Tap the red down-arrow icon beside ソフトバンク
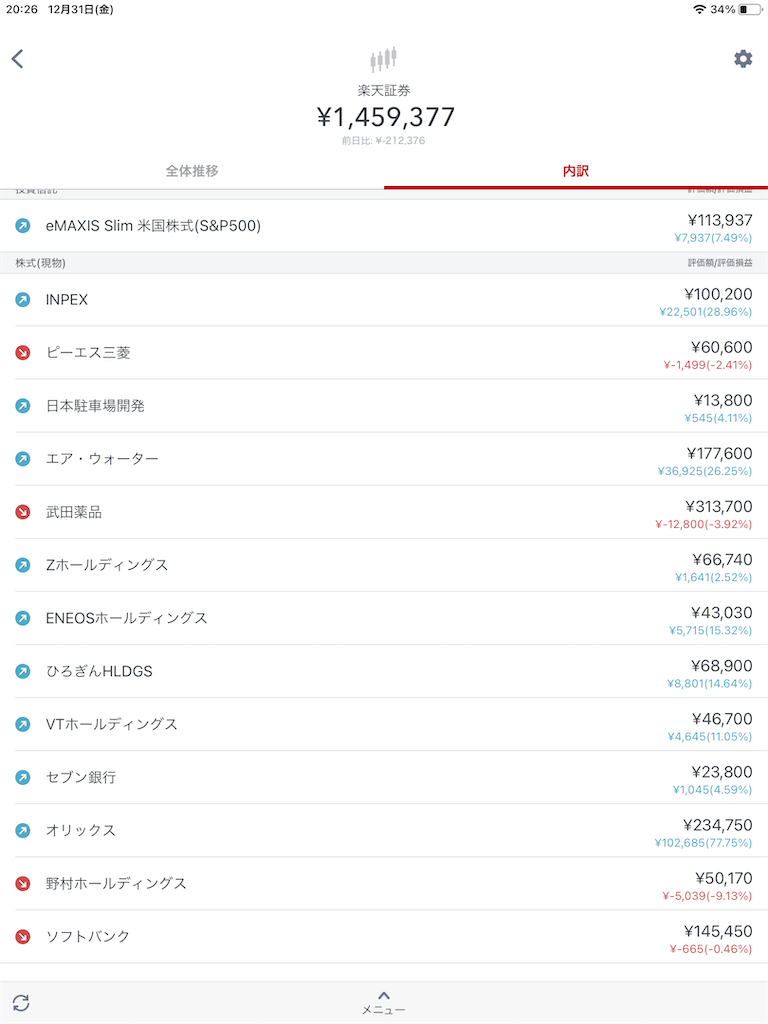Viewport: 768px width, 1024px height. pos(23,936)
